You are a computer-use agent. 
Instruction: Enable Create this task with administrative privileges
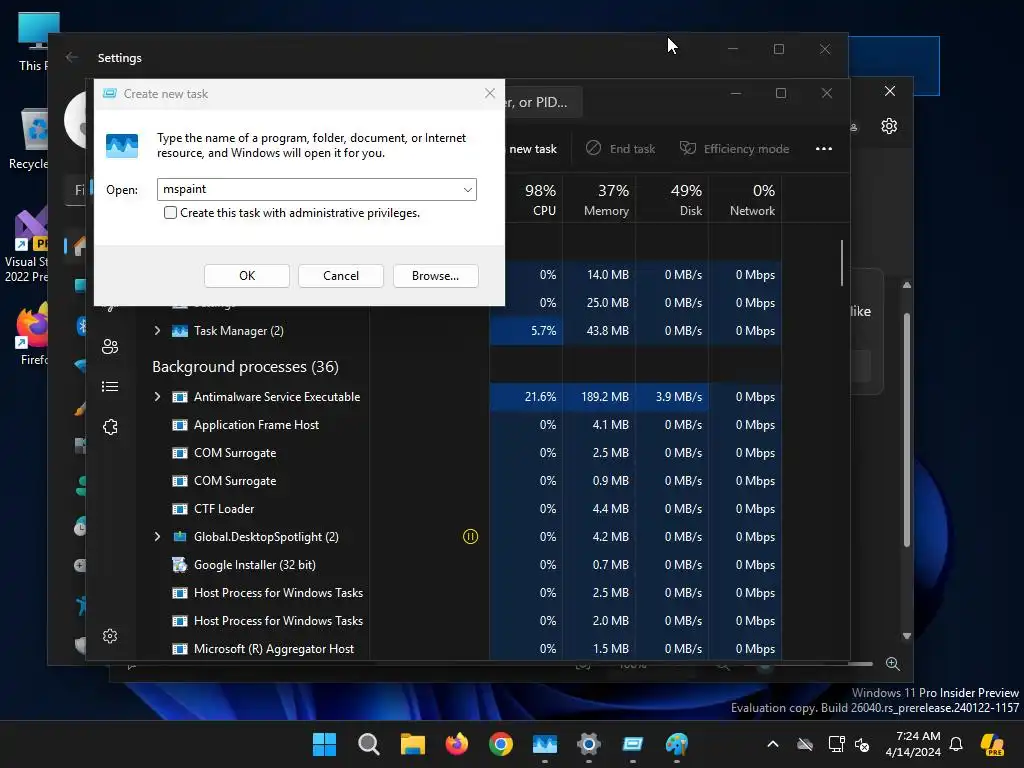(170, 213)
